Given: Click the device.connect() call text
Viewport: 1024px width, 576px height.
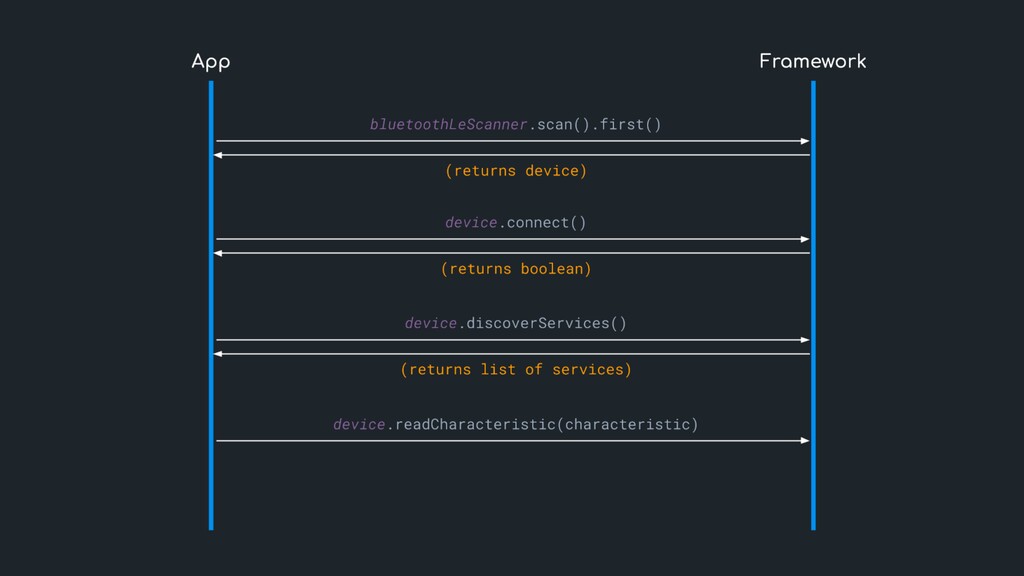Looking at the screenshot, I should coord(515,222).
